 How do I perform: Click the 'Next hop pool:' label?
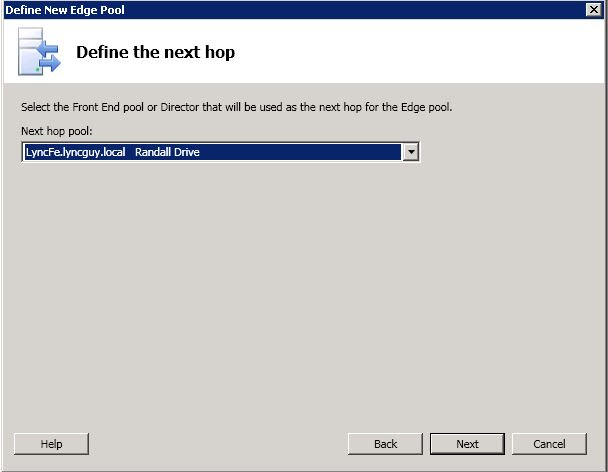pos(57,131)
